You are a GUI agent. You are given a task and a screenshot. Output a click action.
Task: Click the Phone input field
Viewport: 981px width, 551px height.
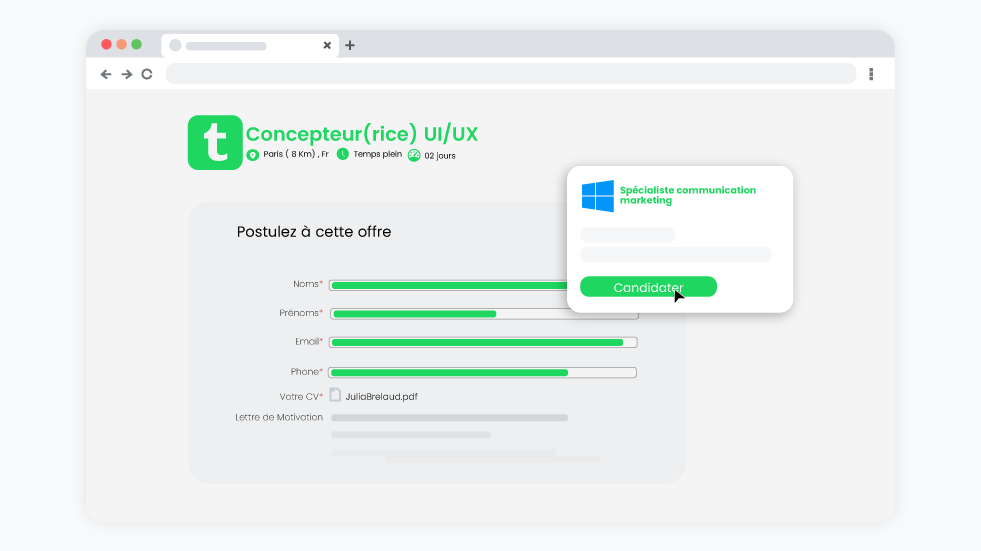483,373
